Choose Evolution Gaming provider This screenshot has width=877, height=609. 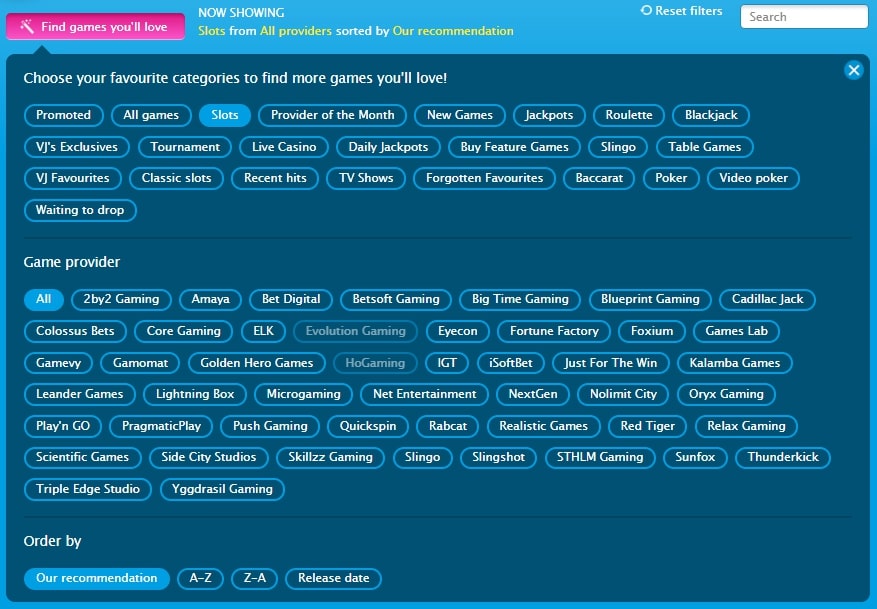point(356,331)
